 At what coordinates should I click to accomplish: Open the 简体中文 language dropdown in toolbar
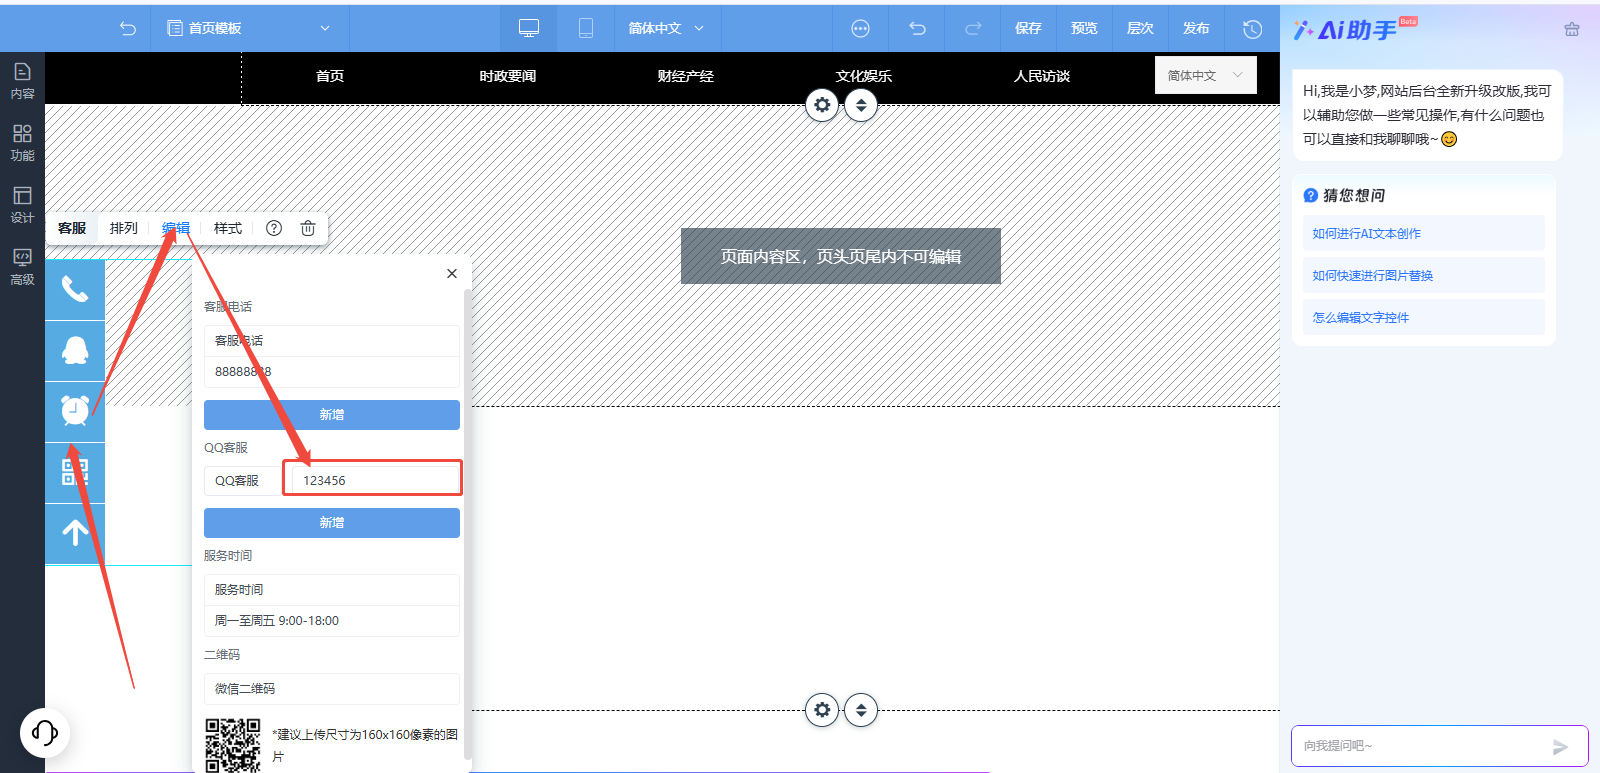pos(666,28)
